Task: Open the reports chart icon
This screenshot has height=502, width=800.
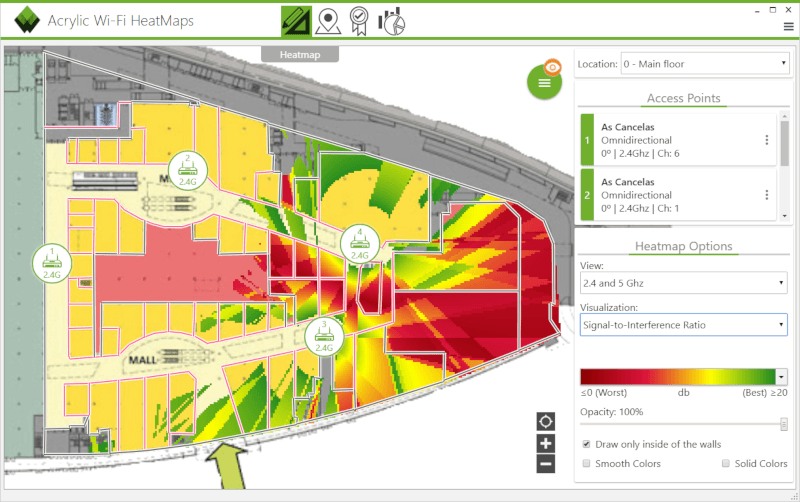Action: [x=391, y=21]
